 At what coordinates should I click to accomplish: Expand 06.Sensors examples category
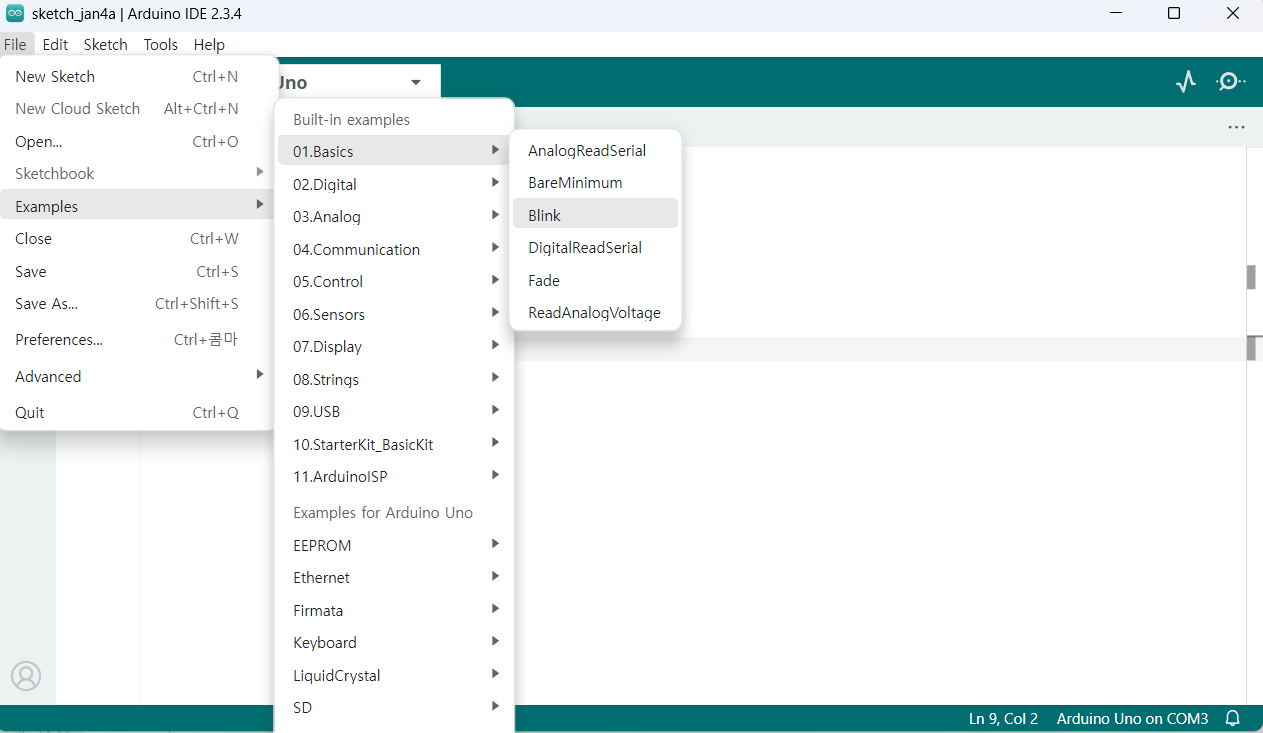pos(394,314)
